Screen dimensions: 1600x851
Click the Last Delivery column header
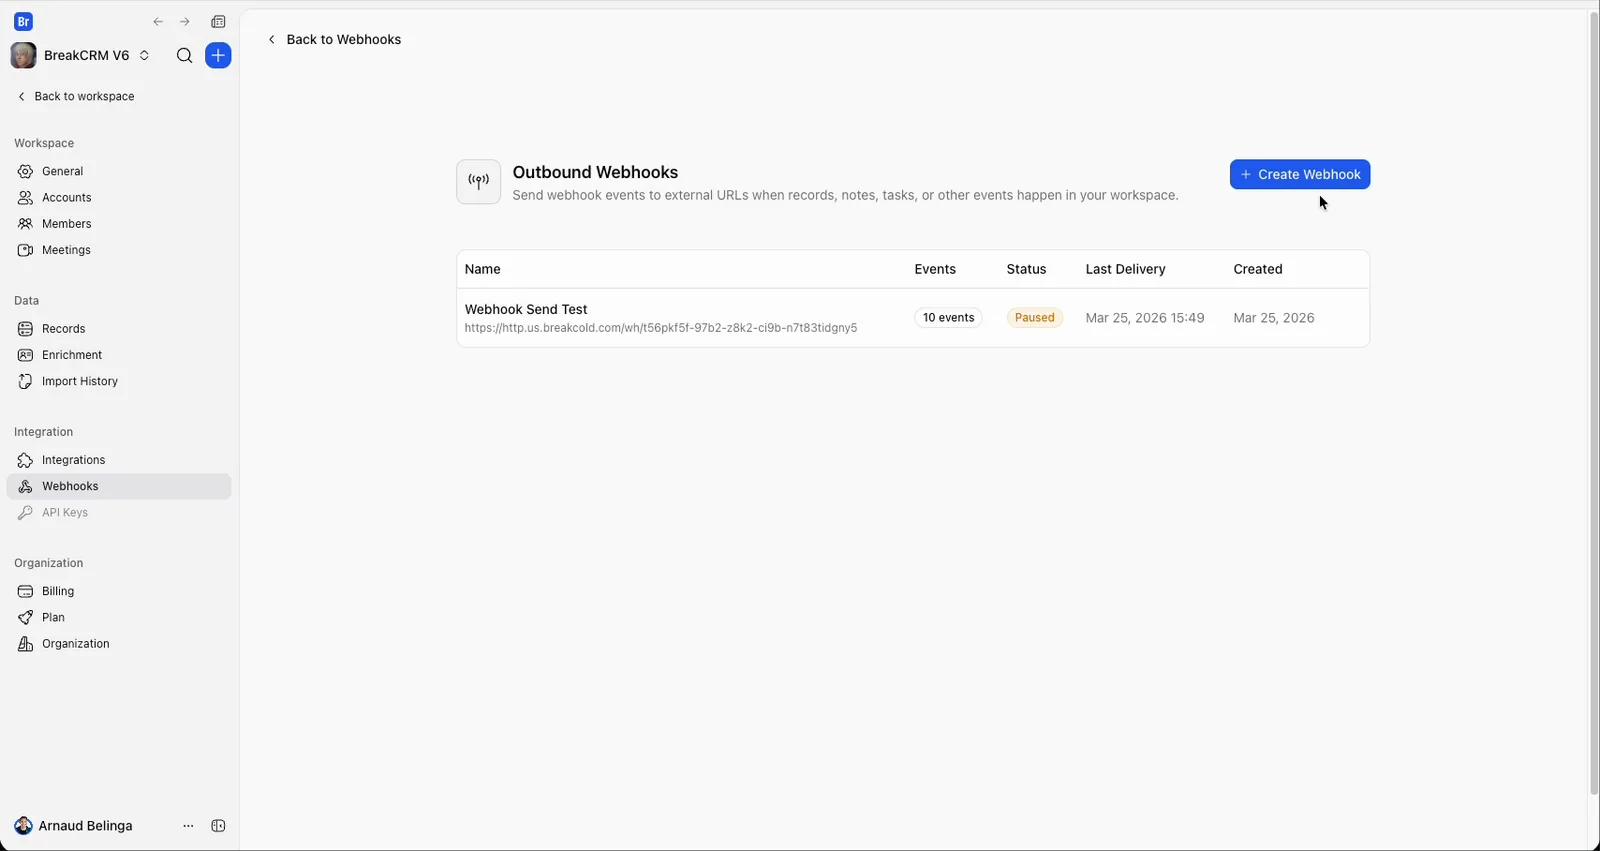pos(1126,269)
